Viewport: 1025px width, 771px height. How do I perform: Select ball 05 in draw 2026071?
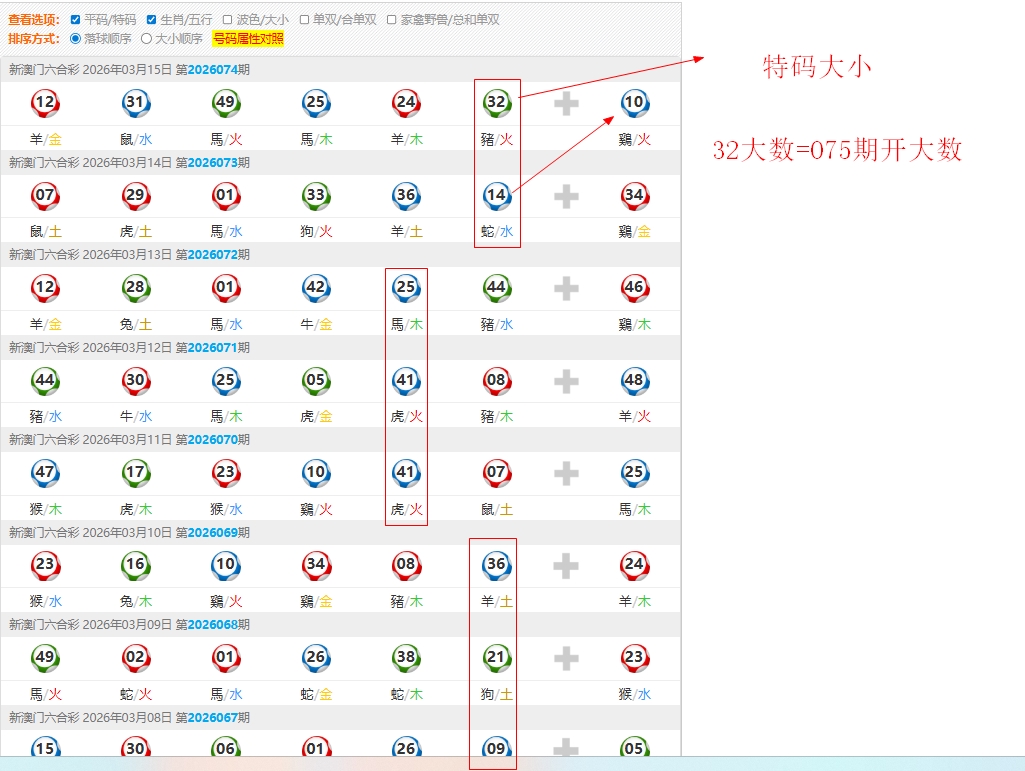[x=316, y=380]
